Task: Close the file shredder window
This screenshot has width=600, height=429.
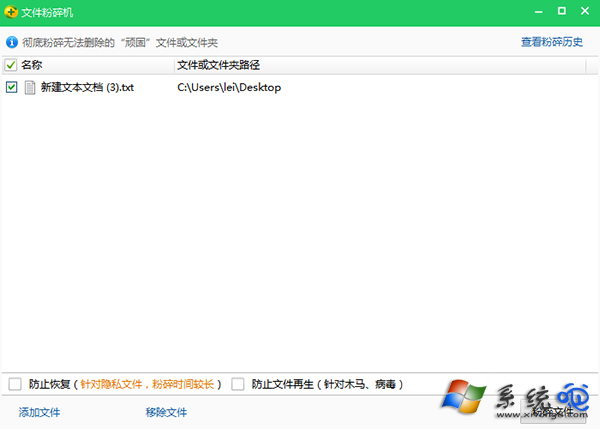Action: pos(587,12)
